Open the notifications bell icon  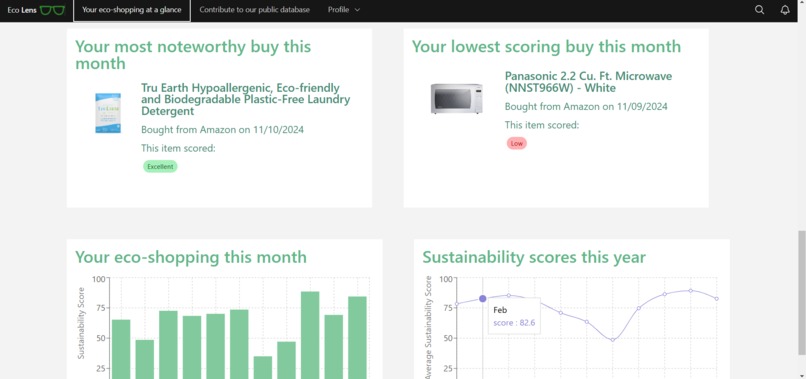(x=785, y=10)
